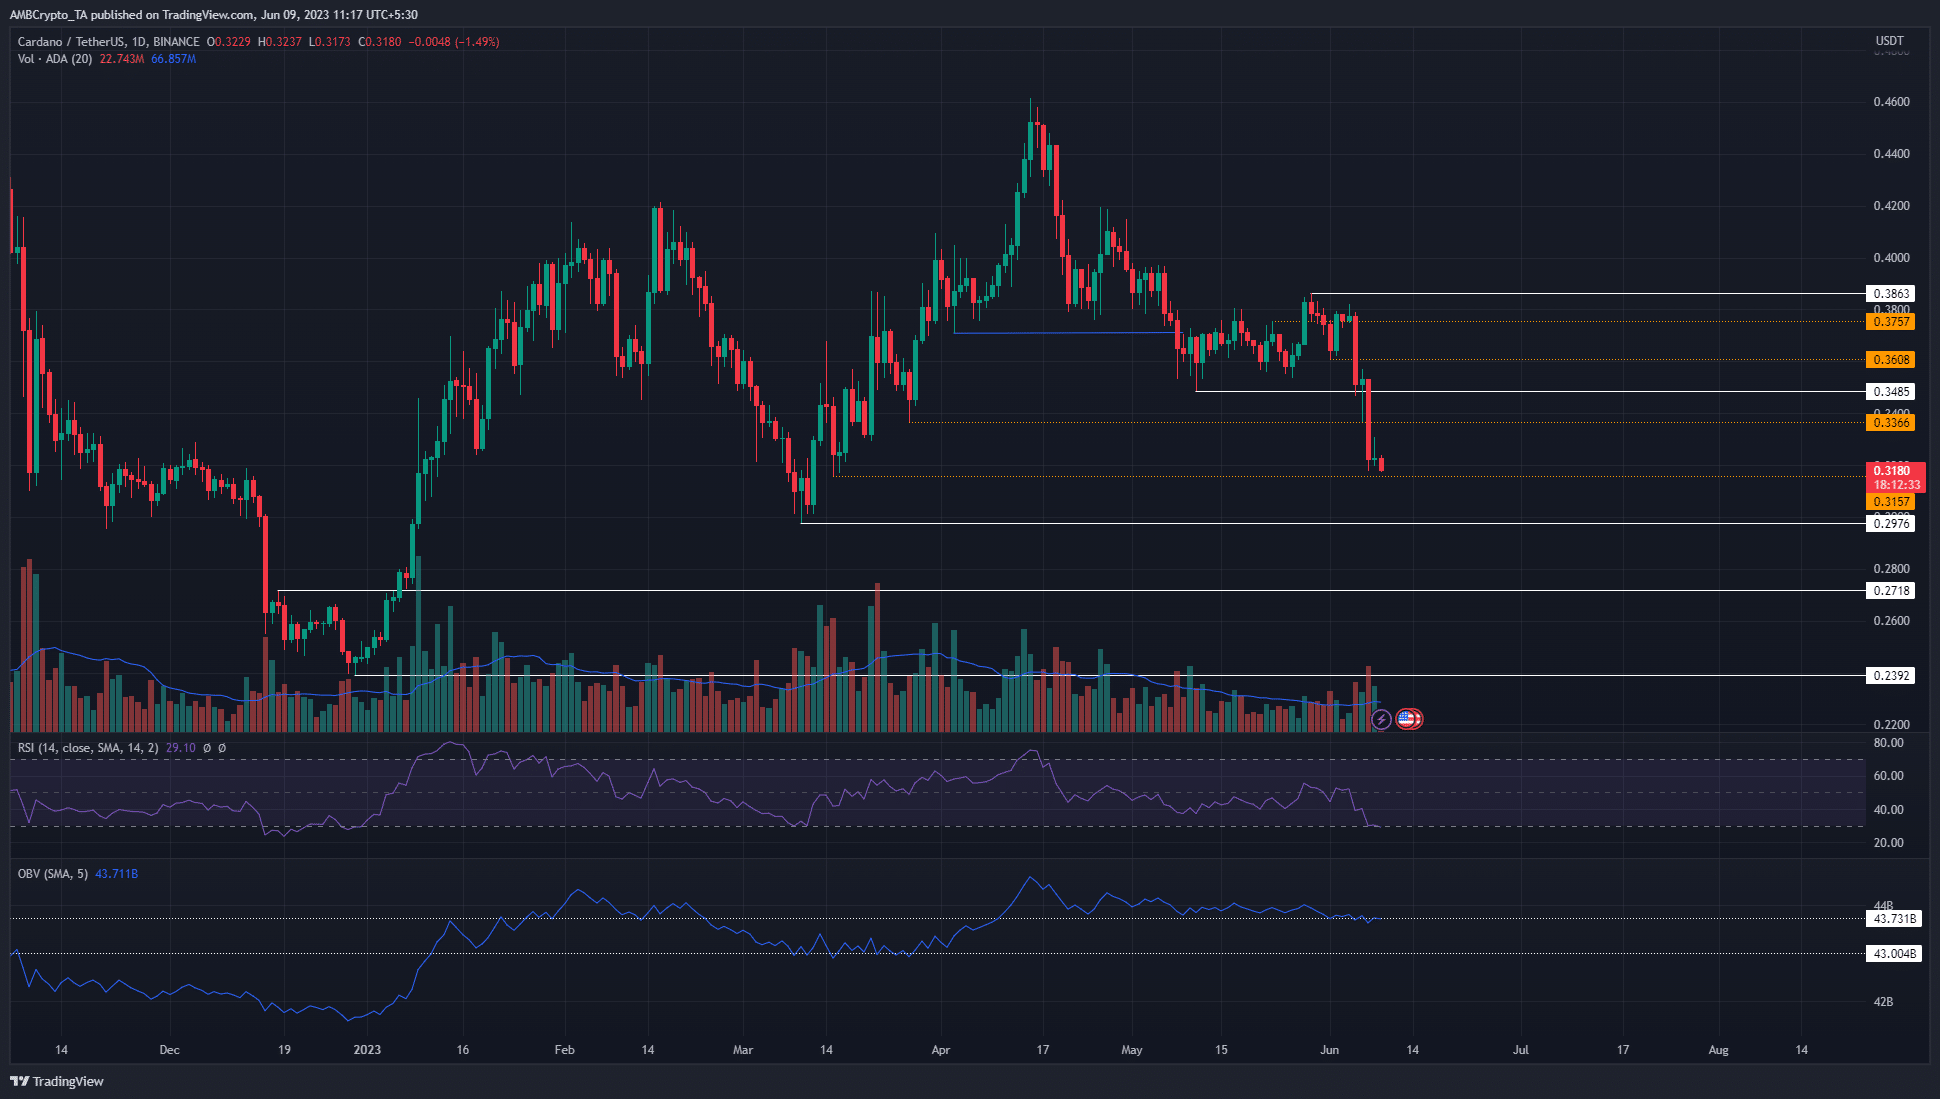This screenshot has height=1099, width=1940.
Task: Click the Mar label on time axis
Action: (743, 1050)
